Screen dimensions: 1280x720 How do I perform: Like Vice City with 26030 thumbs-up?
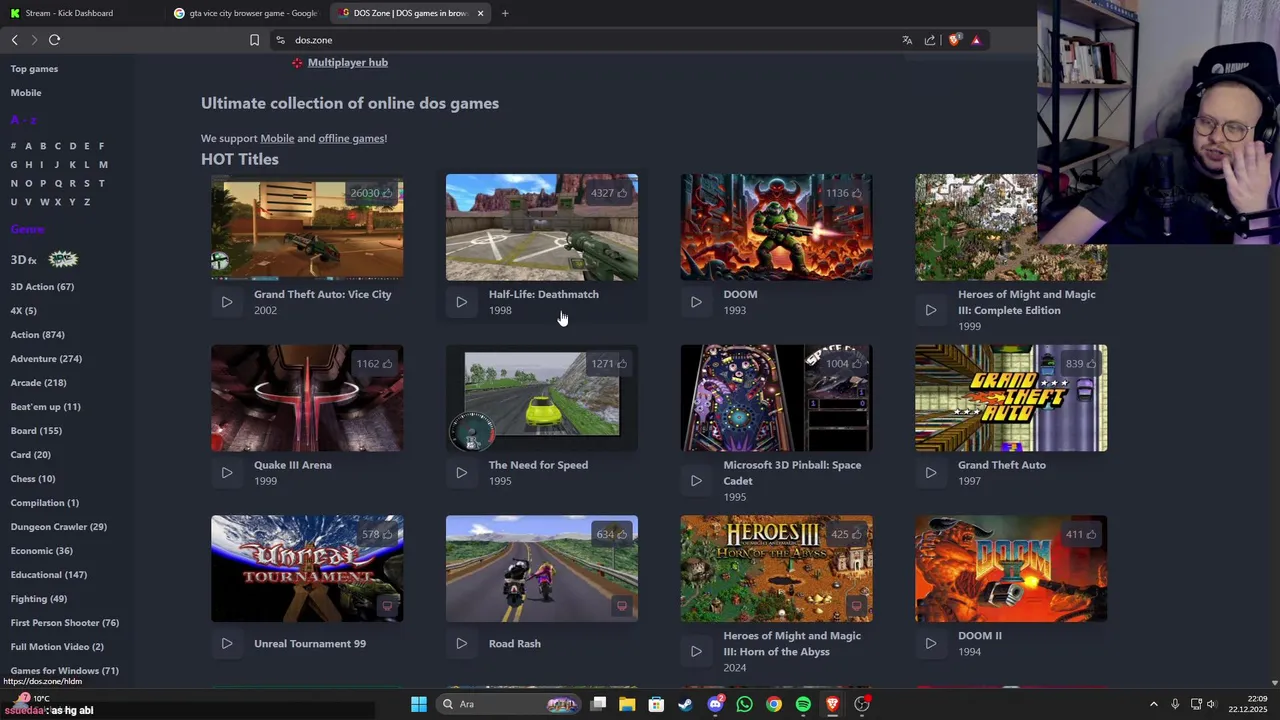[x=372, y=193]
